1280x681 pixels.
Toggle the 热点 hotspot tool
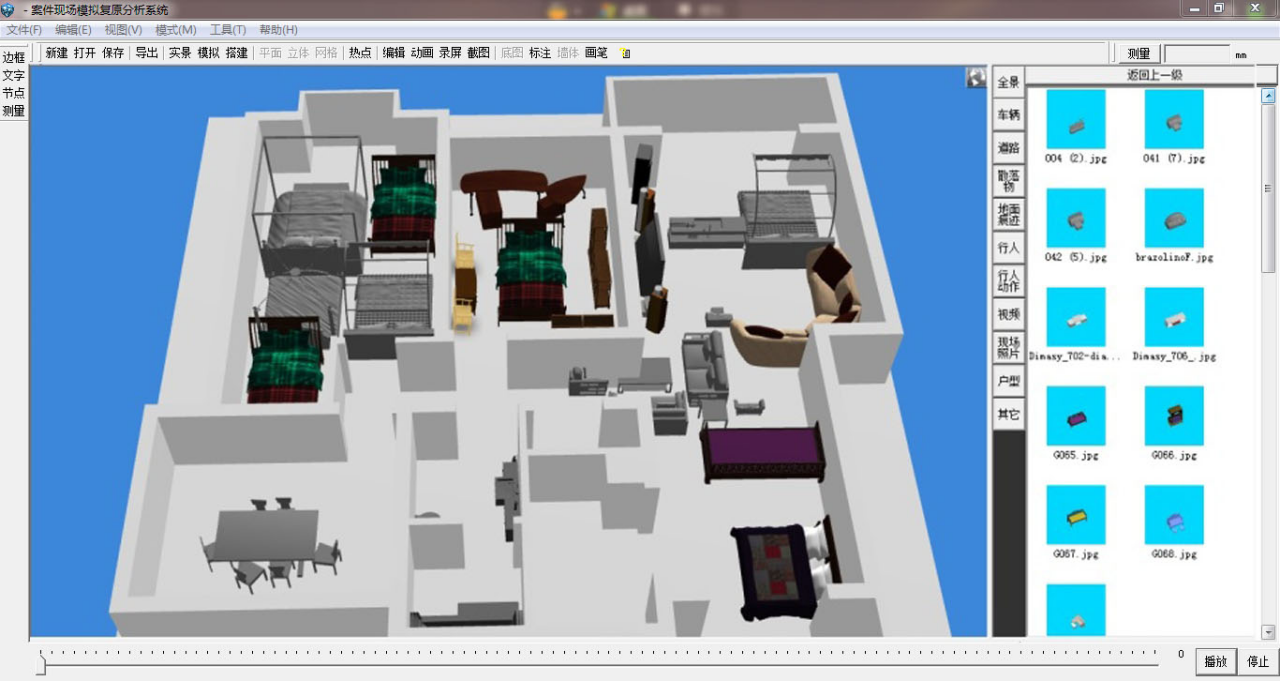[360, 53]
